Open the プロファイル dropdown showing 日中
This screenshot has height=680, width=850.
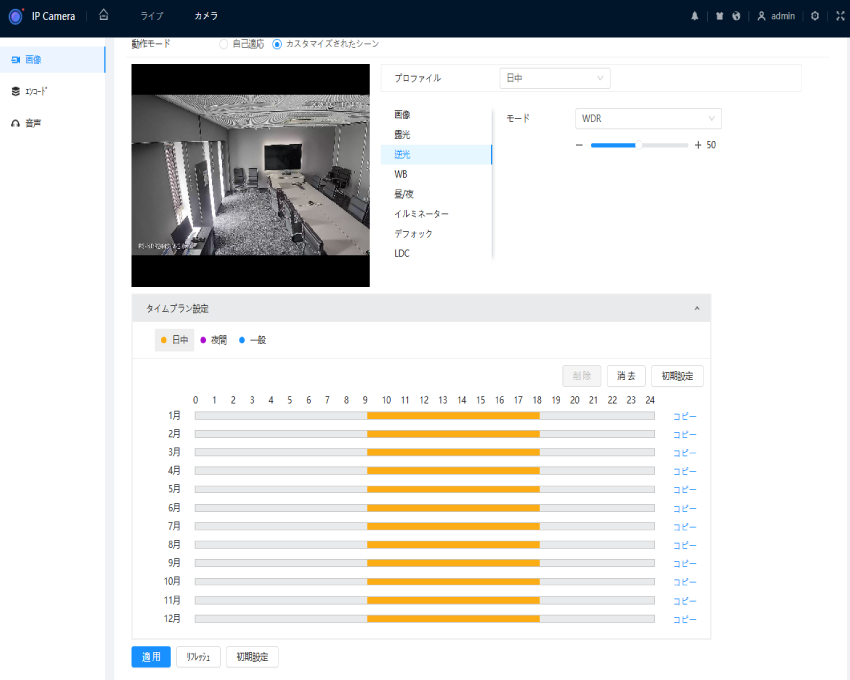[x=554, y=78]
